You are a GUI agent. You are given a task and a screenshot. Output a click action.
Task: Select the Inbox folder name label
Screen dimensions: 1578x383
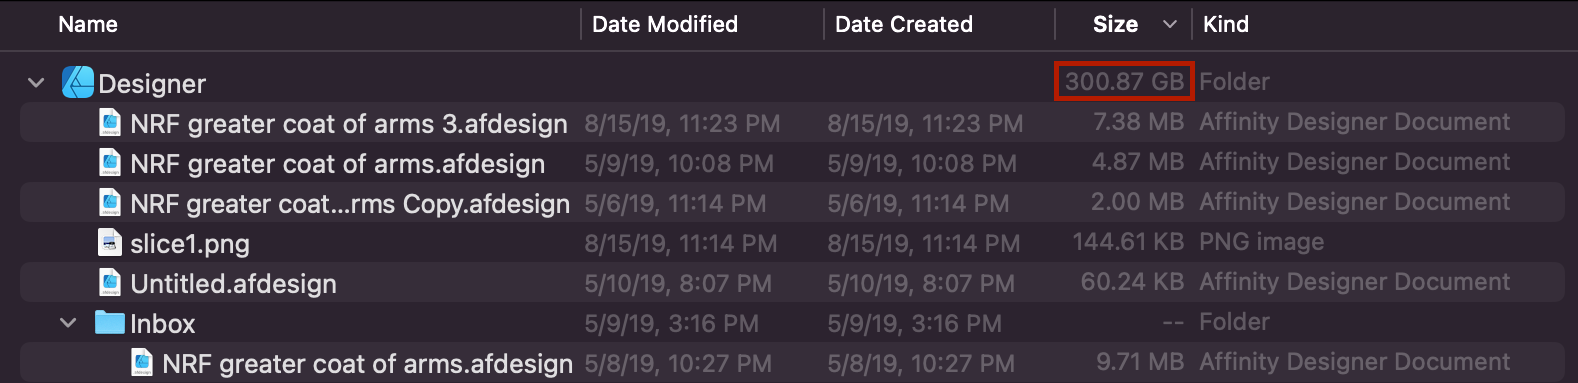(x=163, y=324)
